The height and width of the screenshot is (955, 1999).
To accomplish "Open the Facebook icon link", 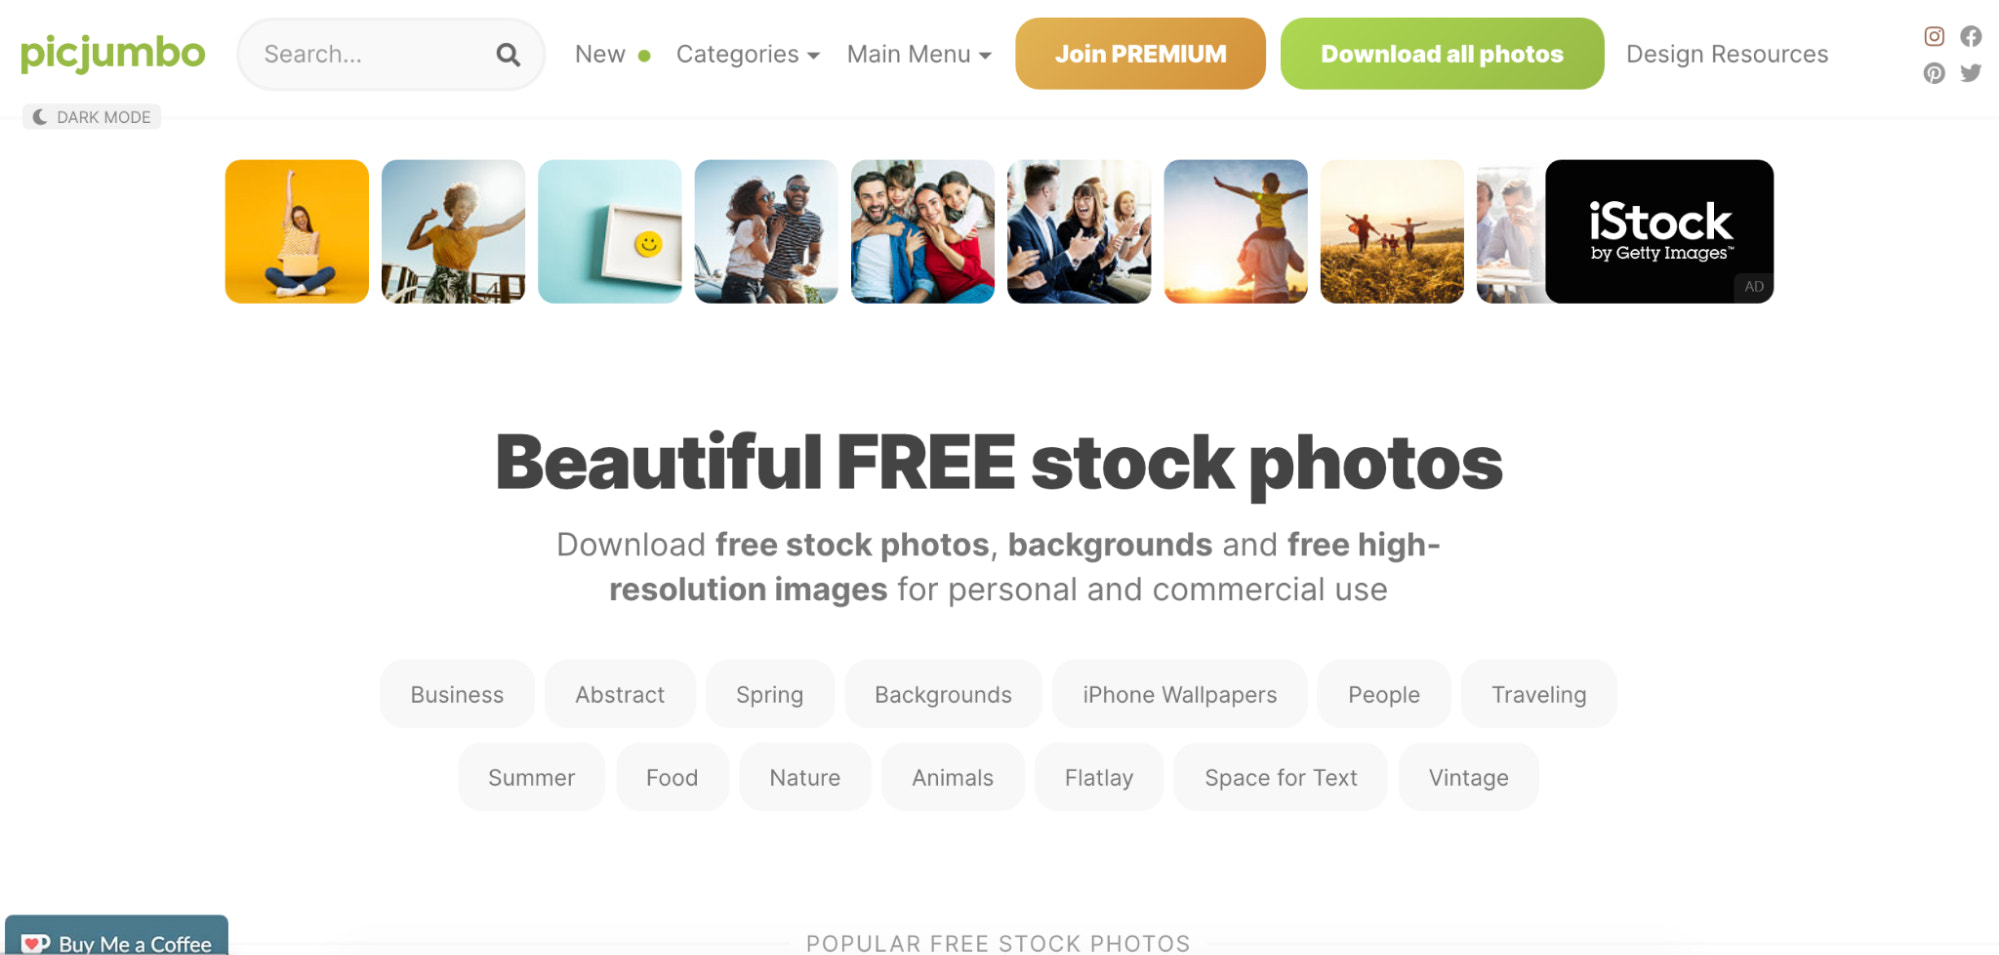I will 1970,37.
